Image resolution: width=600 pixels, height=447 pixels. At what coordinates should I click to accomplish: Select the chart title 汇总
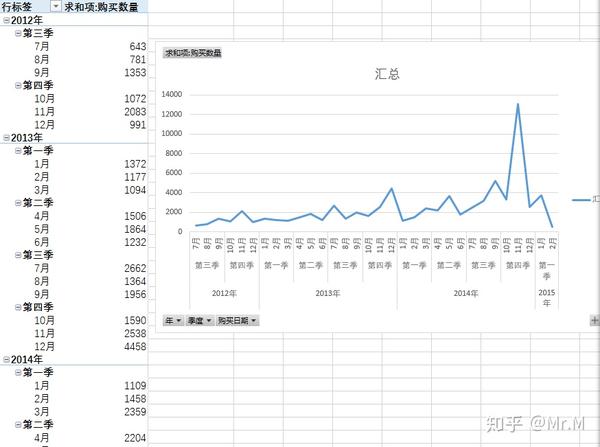(387, 73)
